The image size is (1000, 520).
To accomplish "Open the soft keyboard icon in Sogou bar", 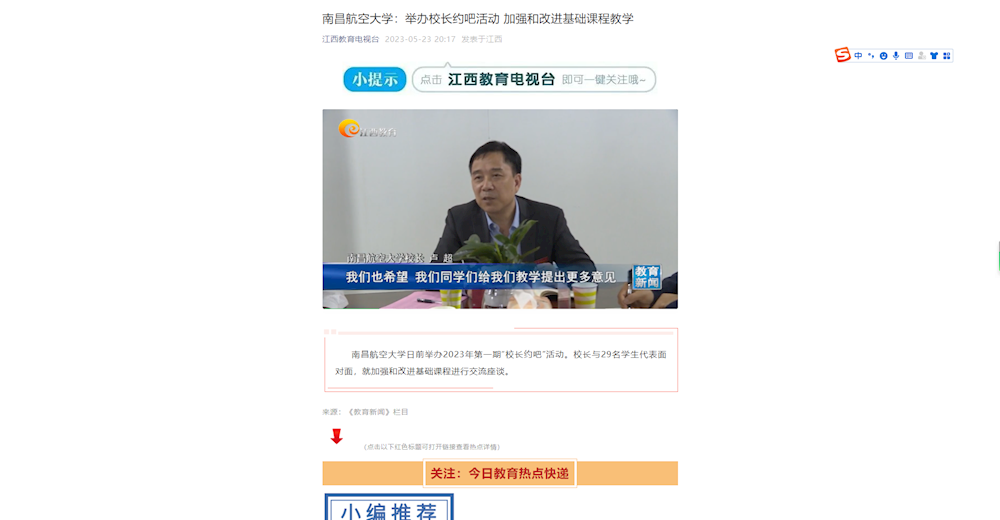I will 909,56.
